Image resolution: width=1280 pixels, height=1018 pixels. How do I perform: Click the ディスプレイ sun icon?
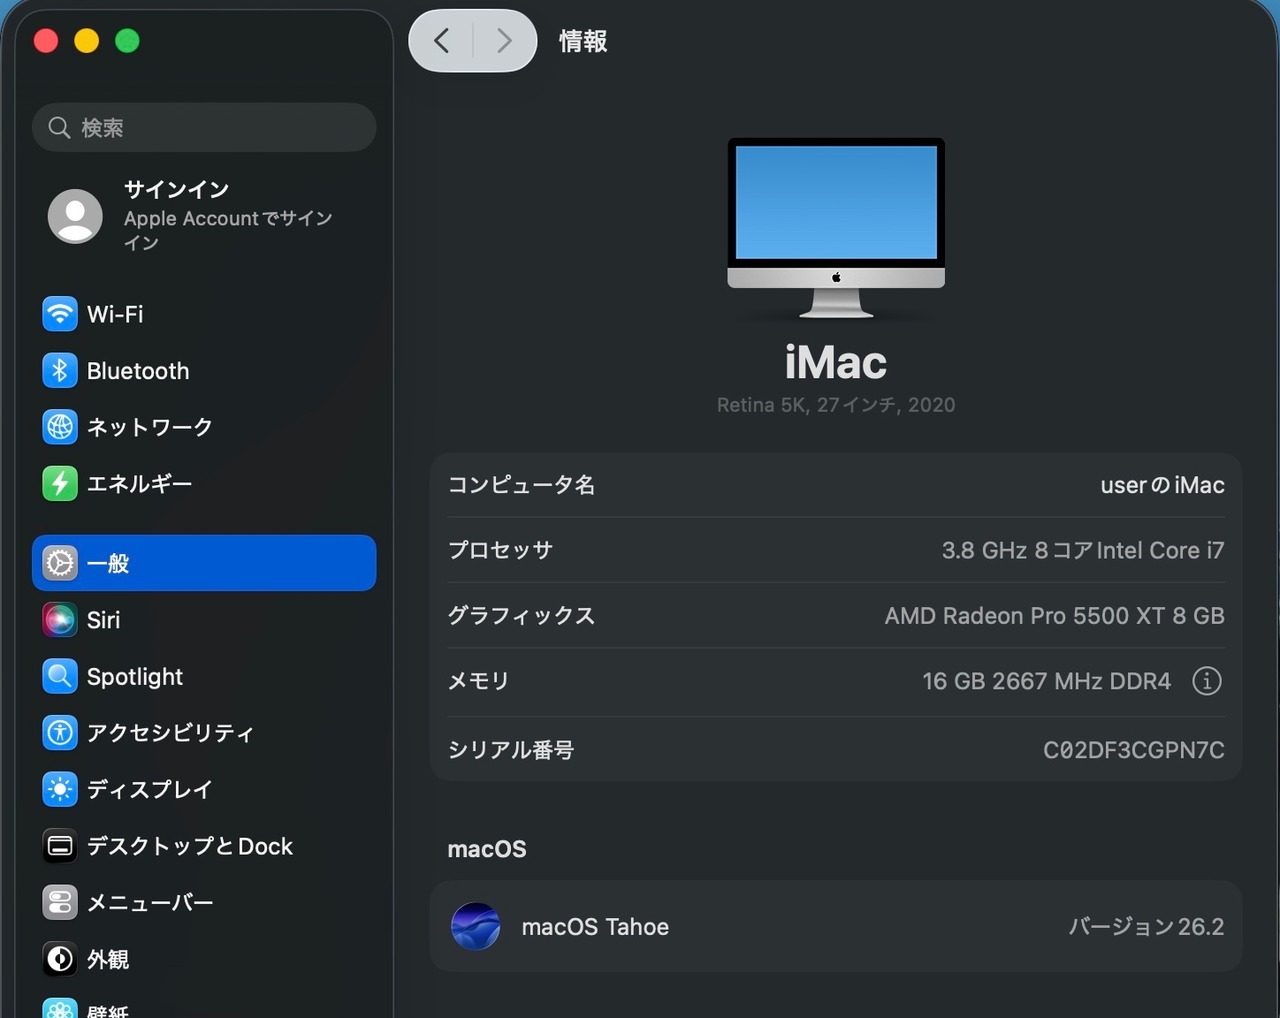pyautogui.click(x=60, y=790)
